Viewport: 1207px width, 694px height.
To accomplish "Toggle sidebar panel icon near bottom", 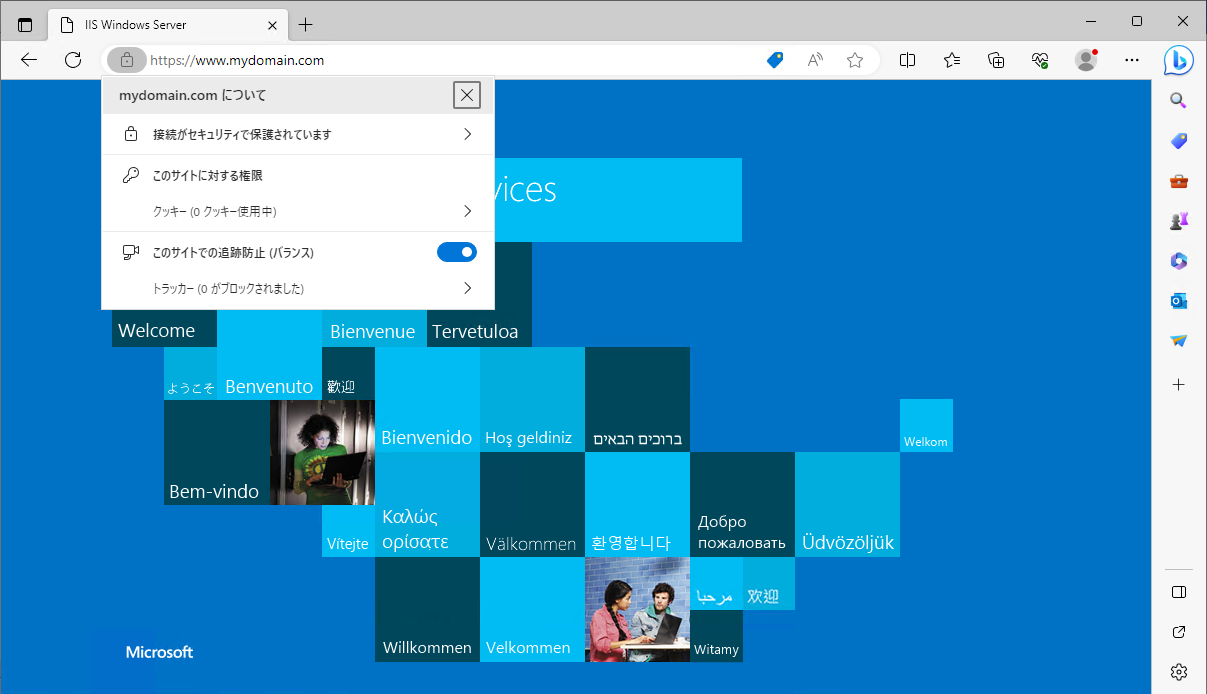I will pyautogui.click(x=1179, y=592).
